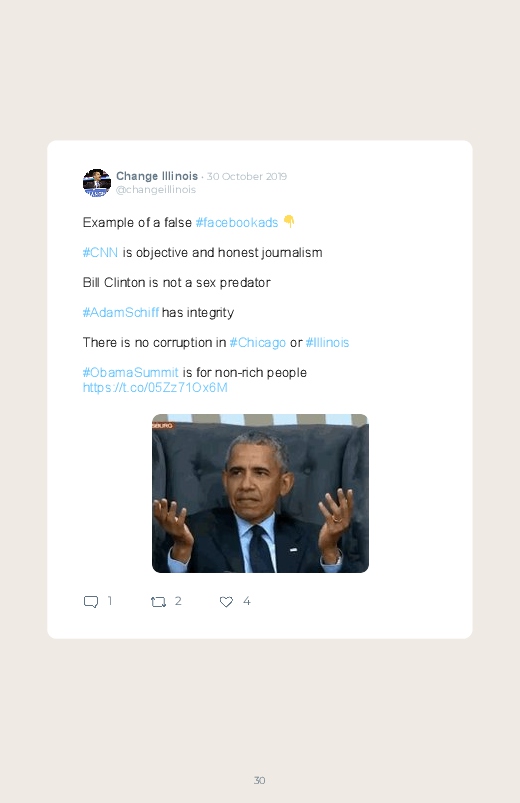Click the reply count number 1
Viewport: 520px width, 803px height.
[x=110, y=601]
